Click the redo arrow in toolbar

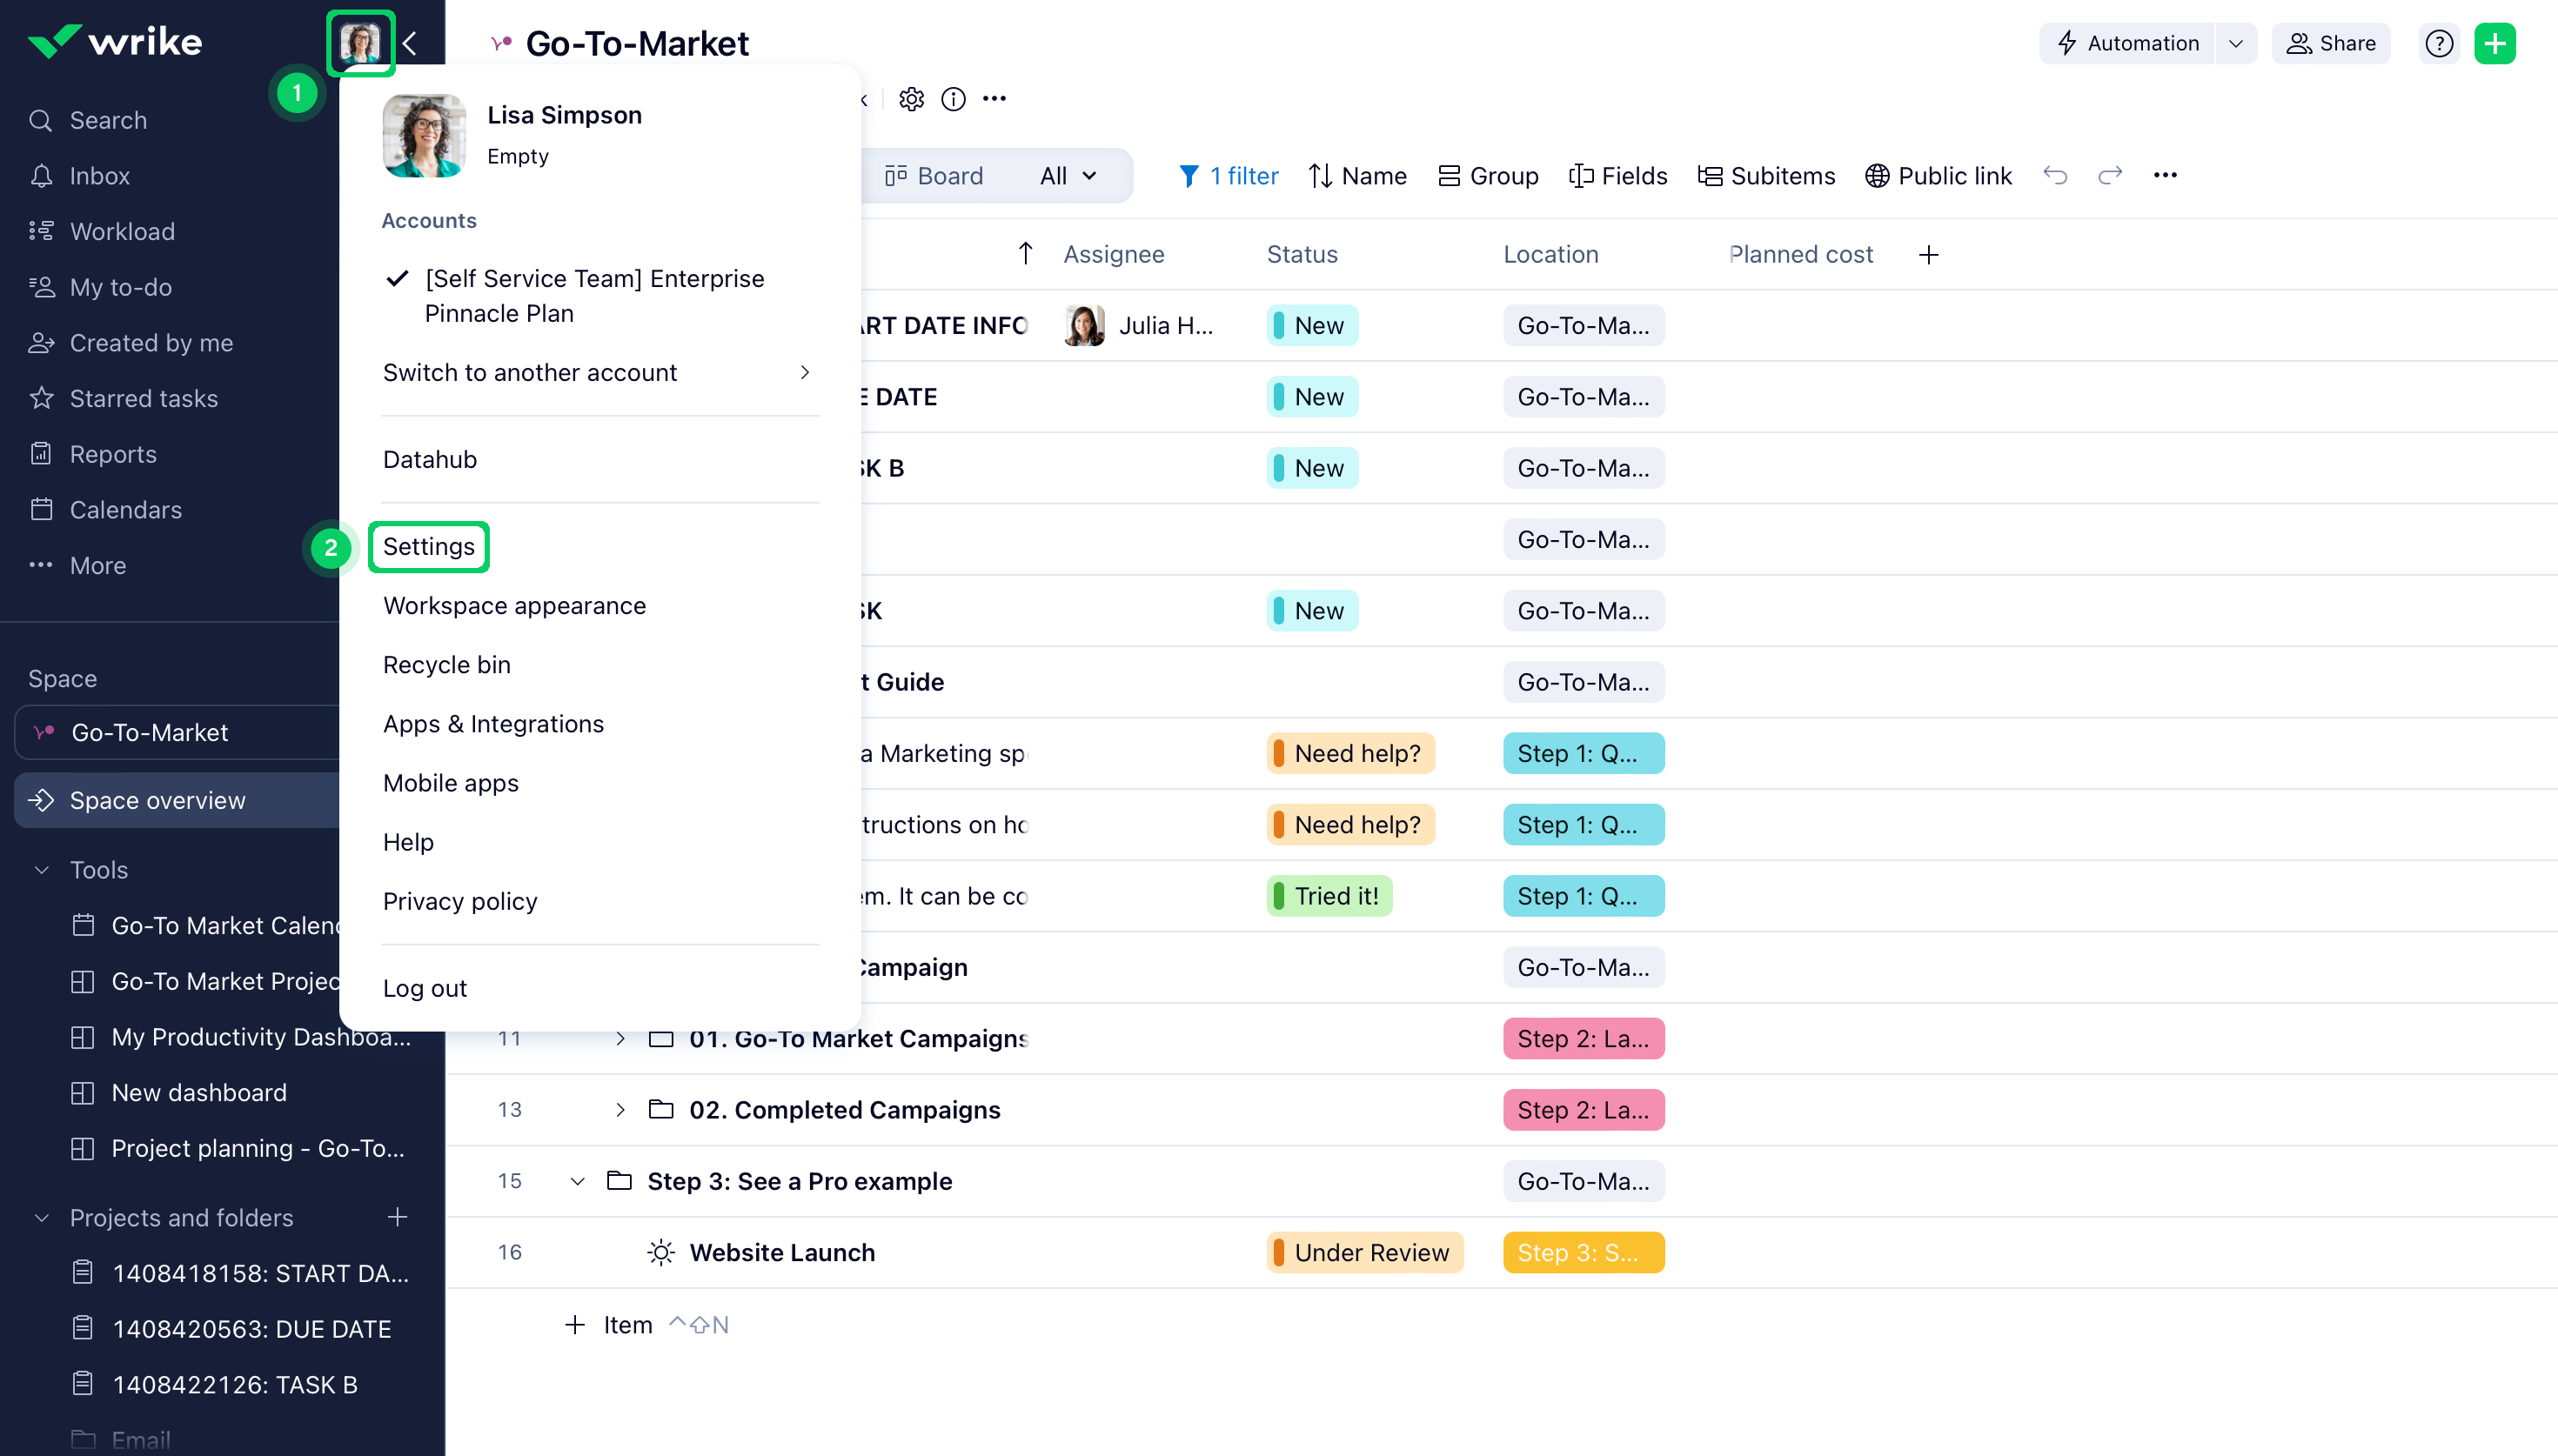2109,175
